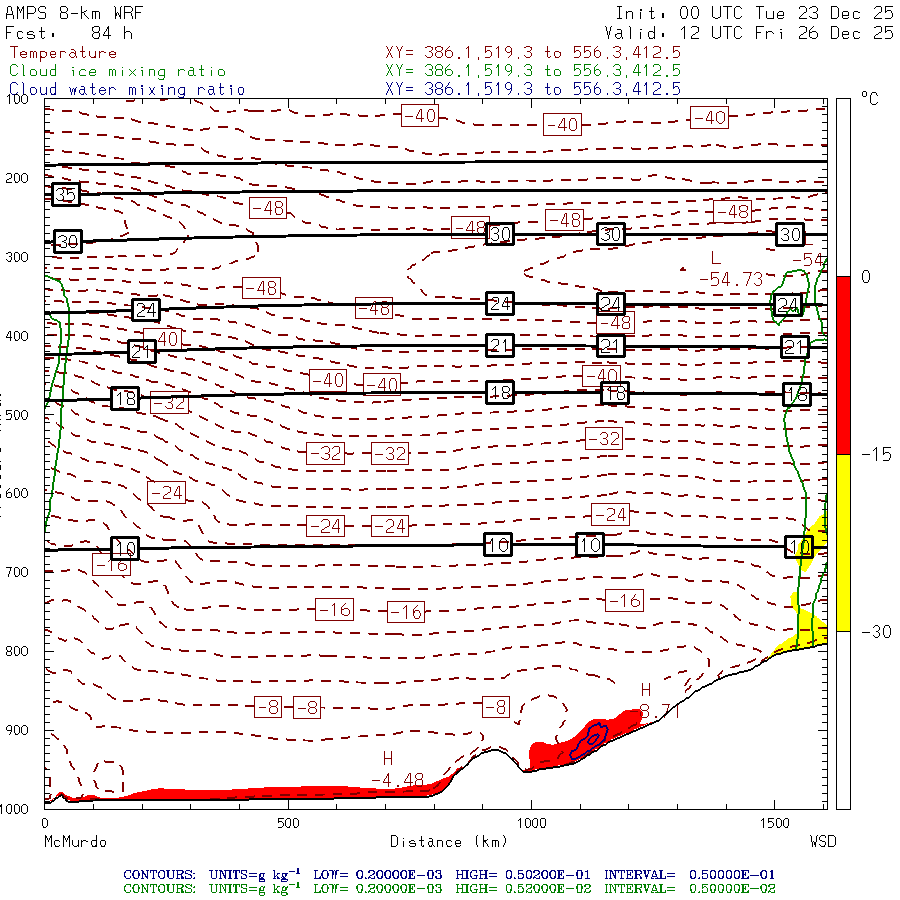Select the 'Fcst: 84 h' forecast hour text

69,33
